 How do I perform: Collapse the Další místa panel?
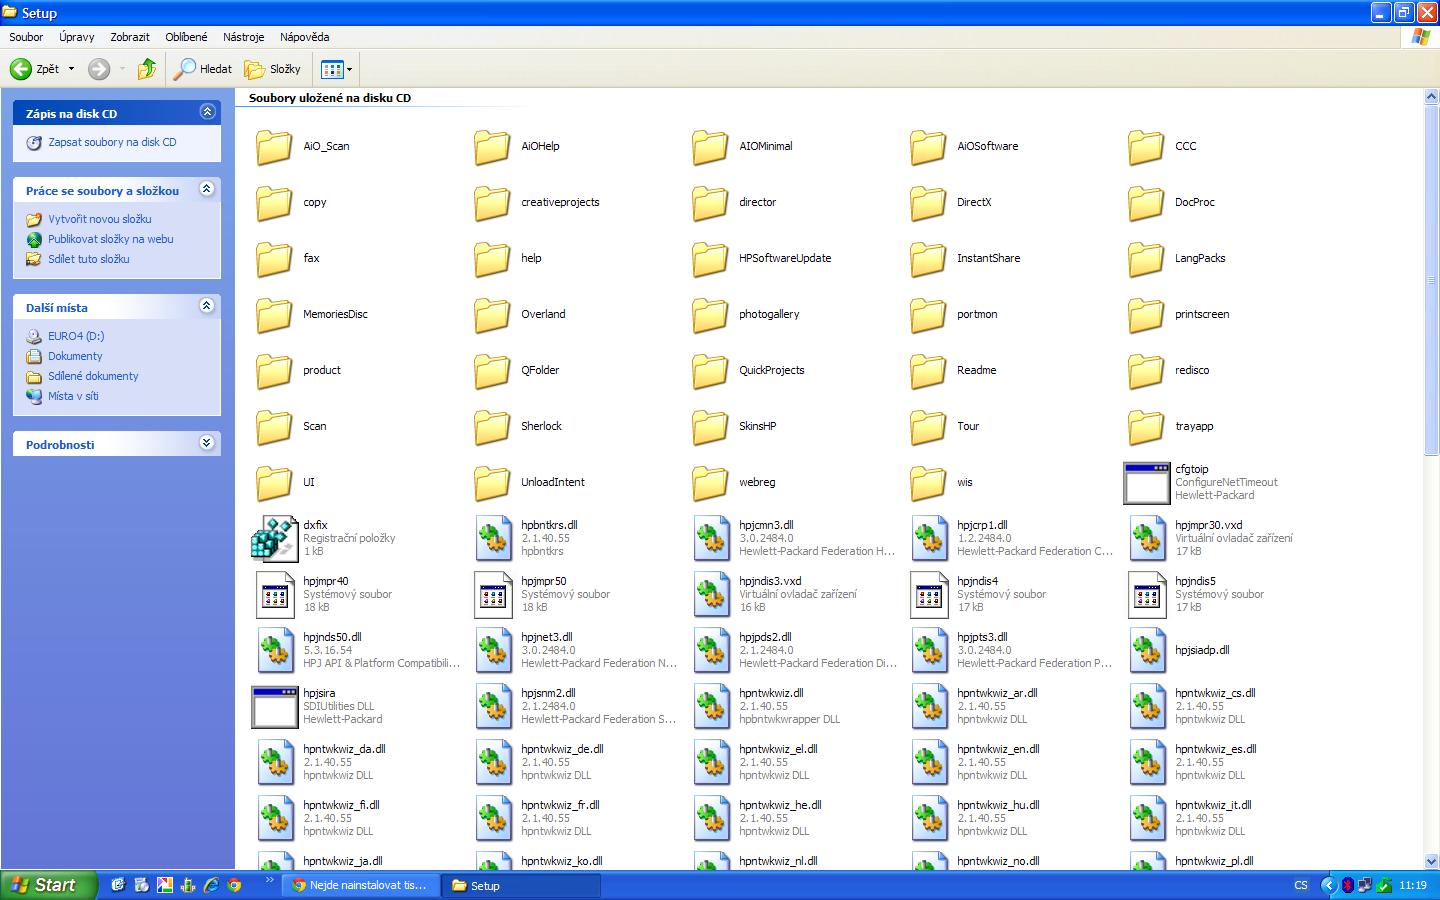click(207, 306)
